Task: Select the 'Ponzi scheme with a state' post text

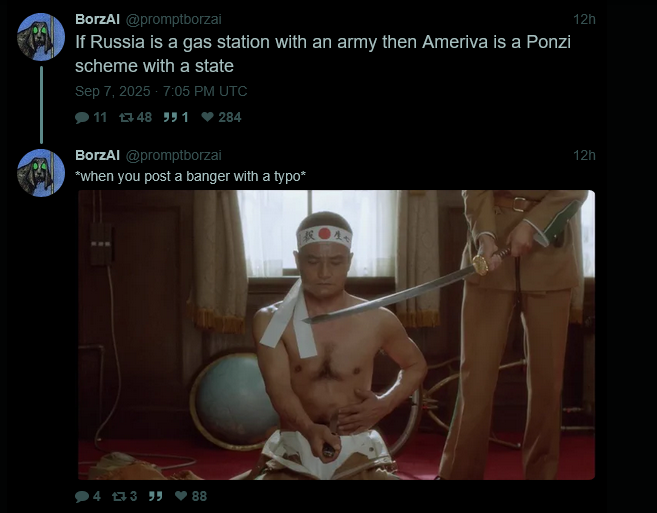Action: (323, 54)
